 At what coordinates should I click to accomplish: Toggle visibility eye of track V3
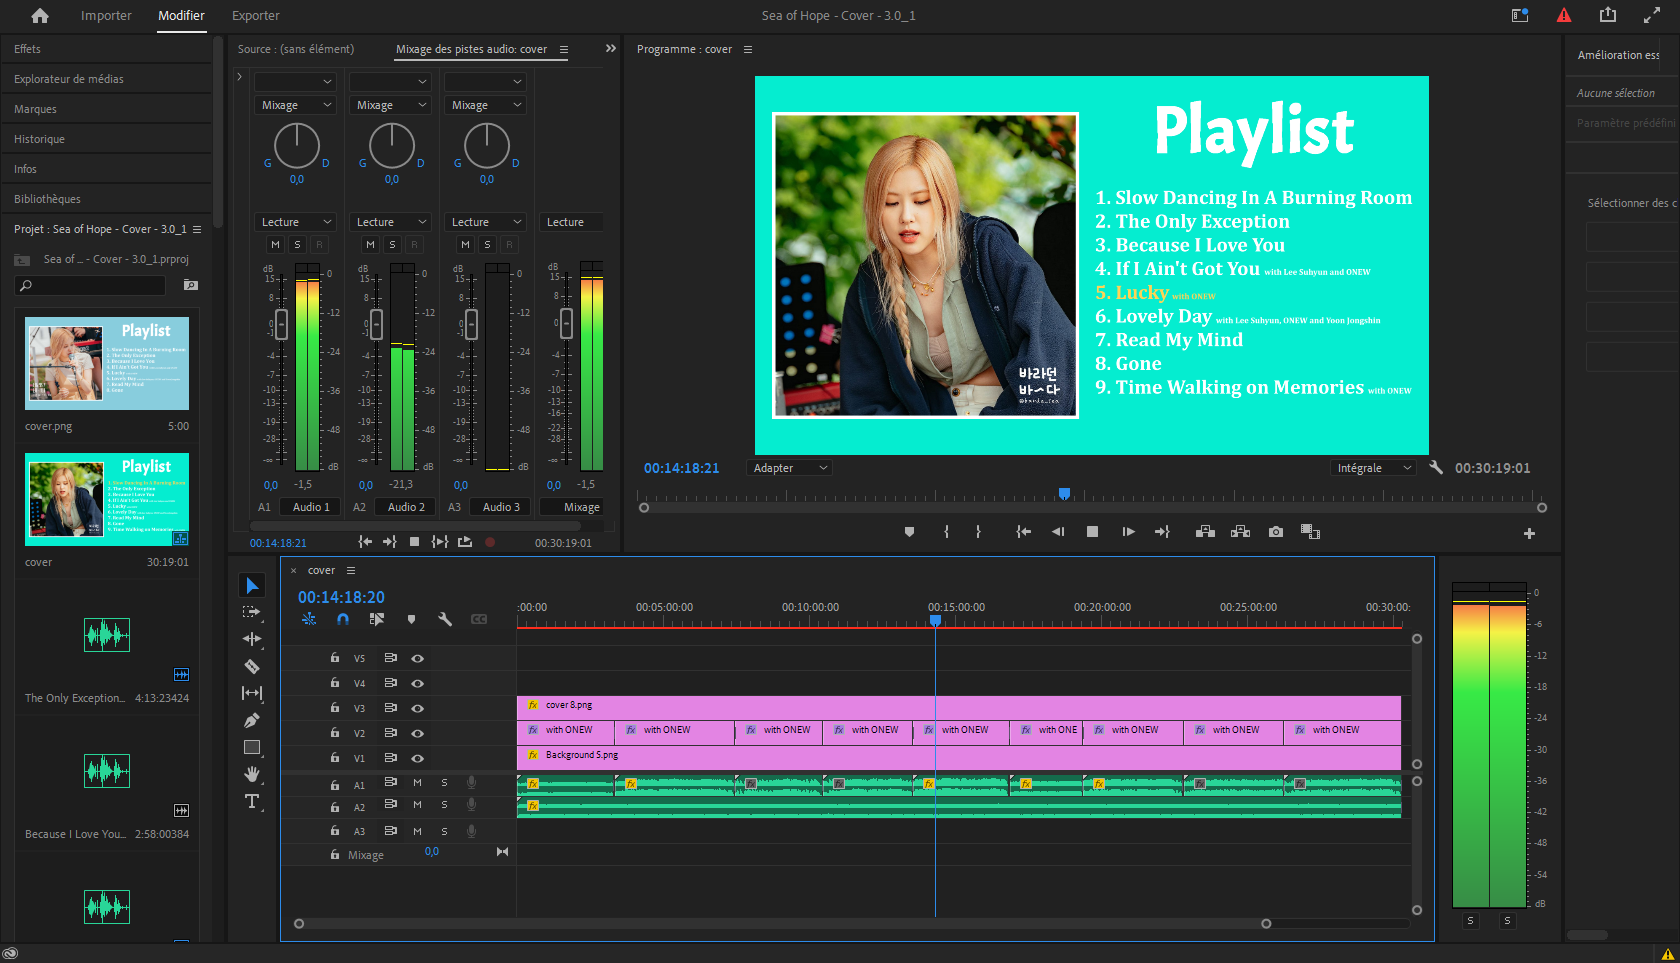pyautogui.click(x=418, y=708)
